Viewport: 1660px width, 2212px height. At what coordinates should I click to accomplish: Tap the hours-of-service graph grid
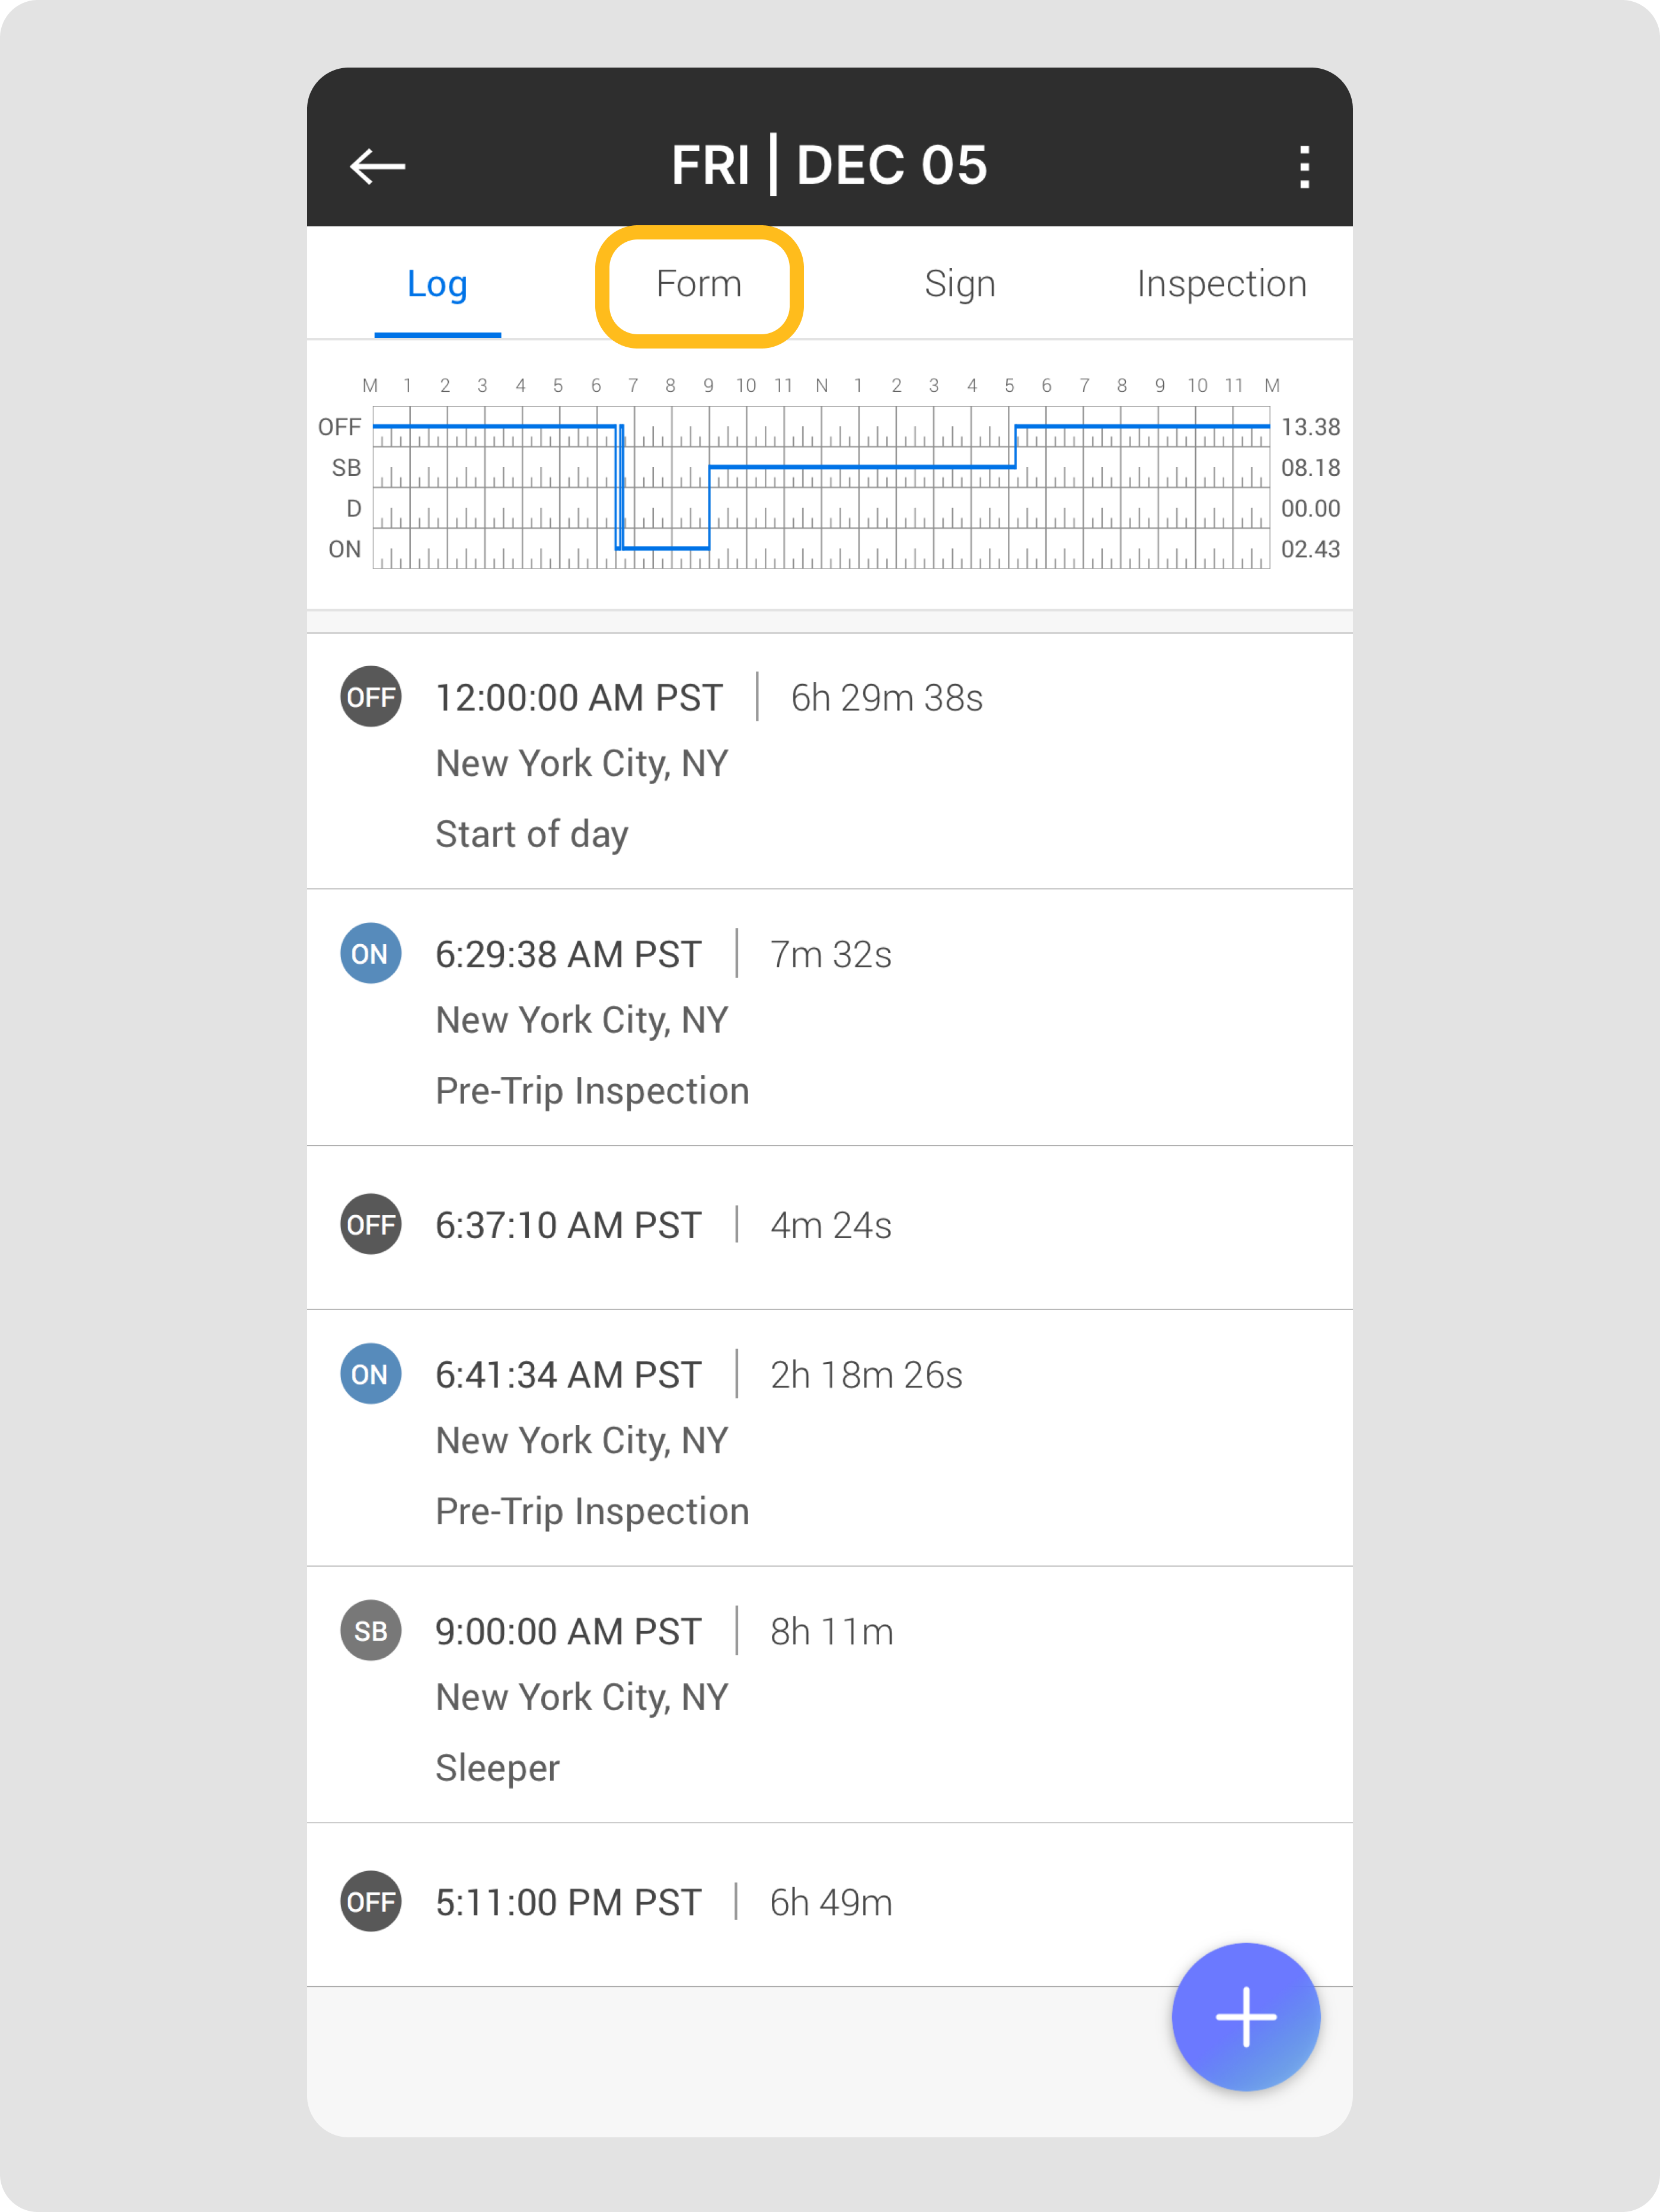point(820,488)
